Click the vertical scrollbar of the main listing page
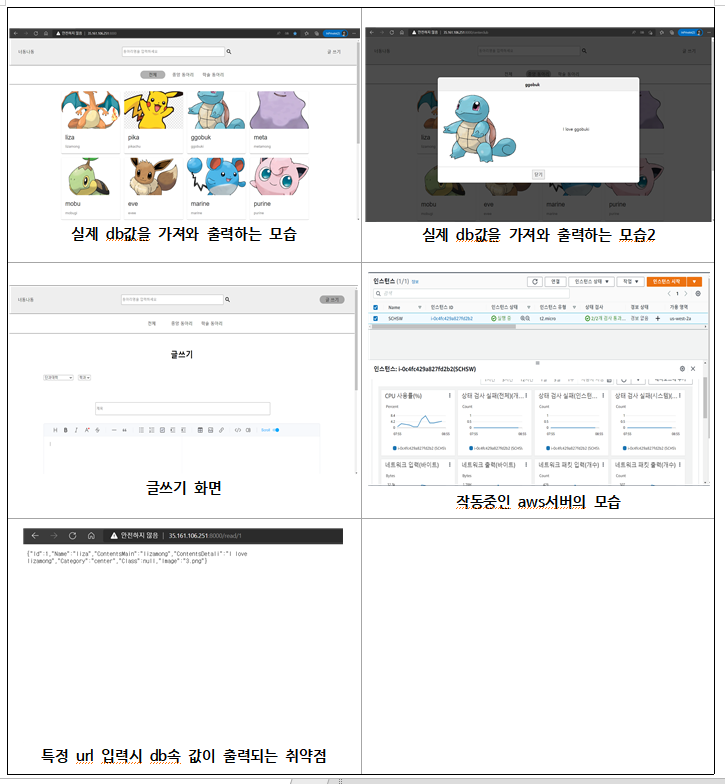Viewport: 725px width, 784px height. [x=358, y=94]
